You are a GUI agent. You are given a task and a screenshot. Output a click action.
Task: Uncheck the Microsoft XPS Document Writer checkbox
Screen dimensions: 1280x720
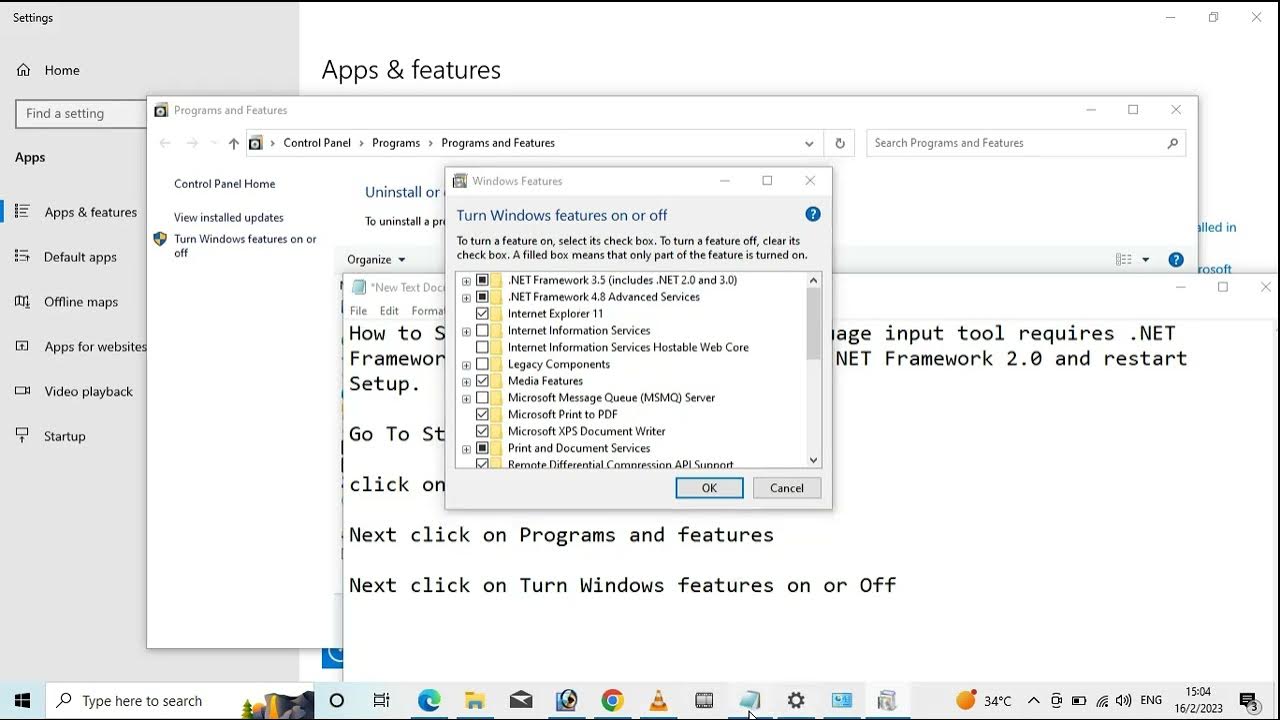point(482,431)
